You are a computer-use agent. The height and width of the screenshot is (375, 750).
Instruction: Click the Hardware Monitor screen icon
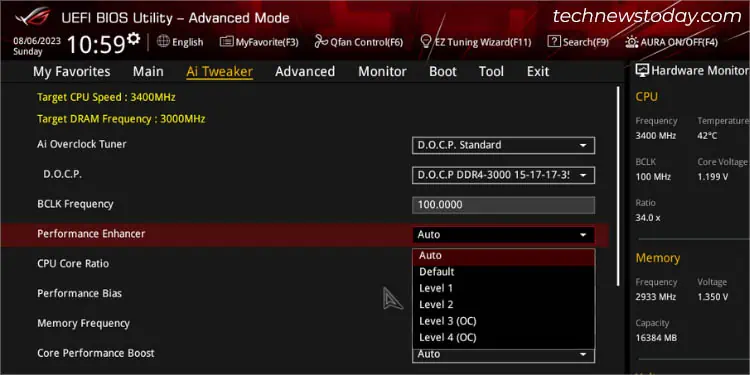click(642, 71)
